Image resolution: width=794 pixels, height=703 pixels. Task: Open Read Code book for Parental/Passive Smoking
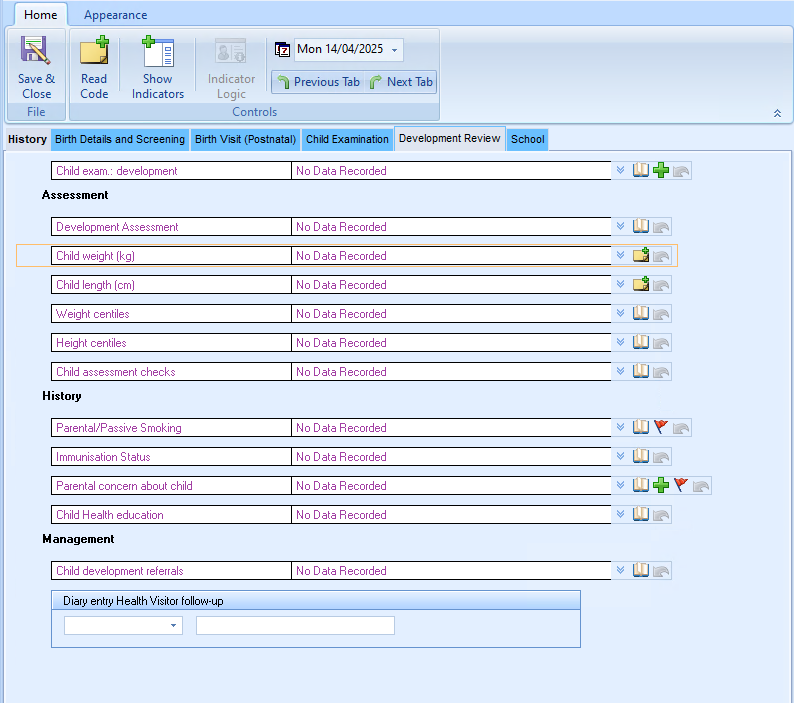click(641, 427)
